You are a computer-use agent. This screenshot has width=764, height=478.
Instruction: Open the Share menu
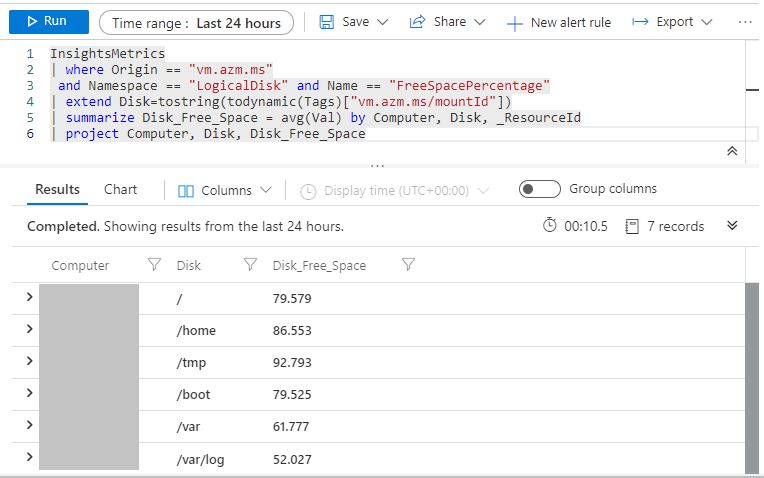click(447, 22)
